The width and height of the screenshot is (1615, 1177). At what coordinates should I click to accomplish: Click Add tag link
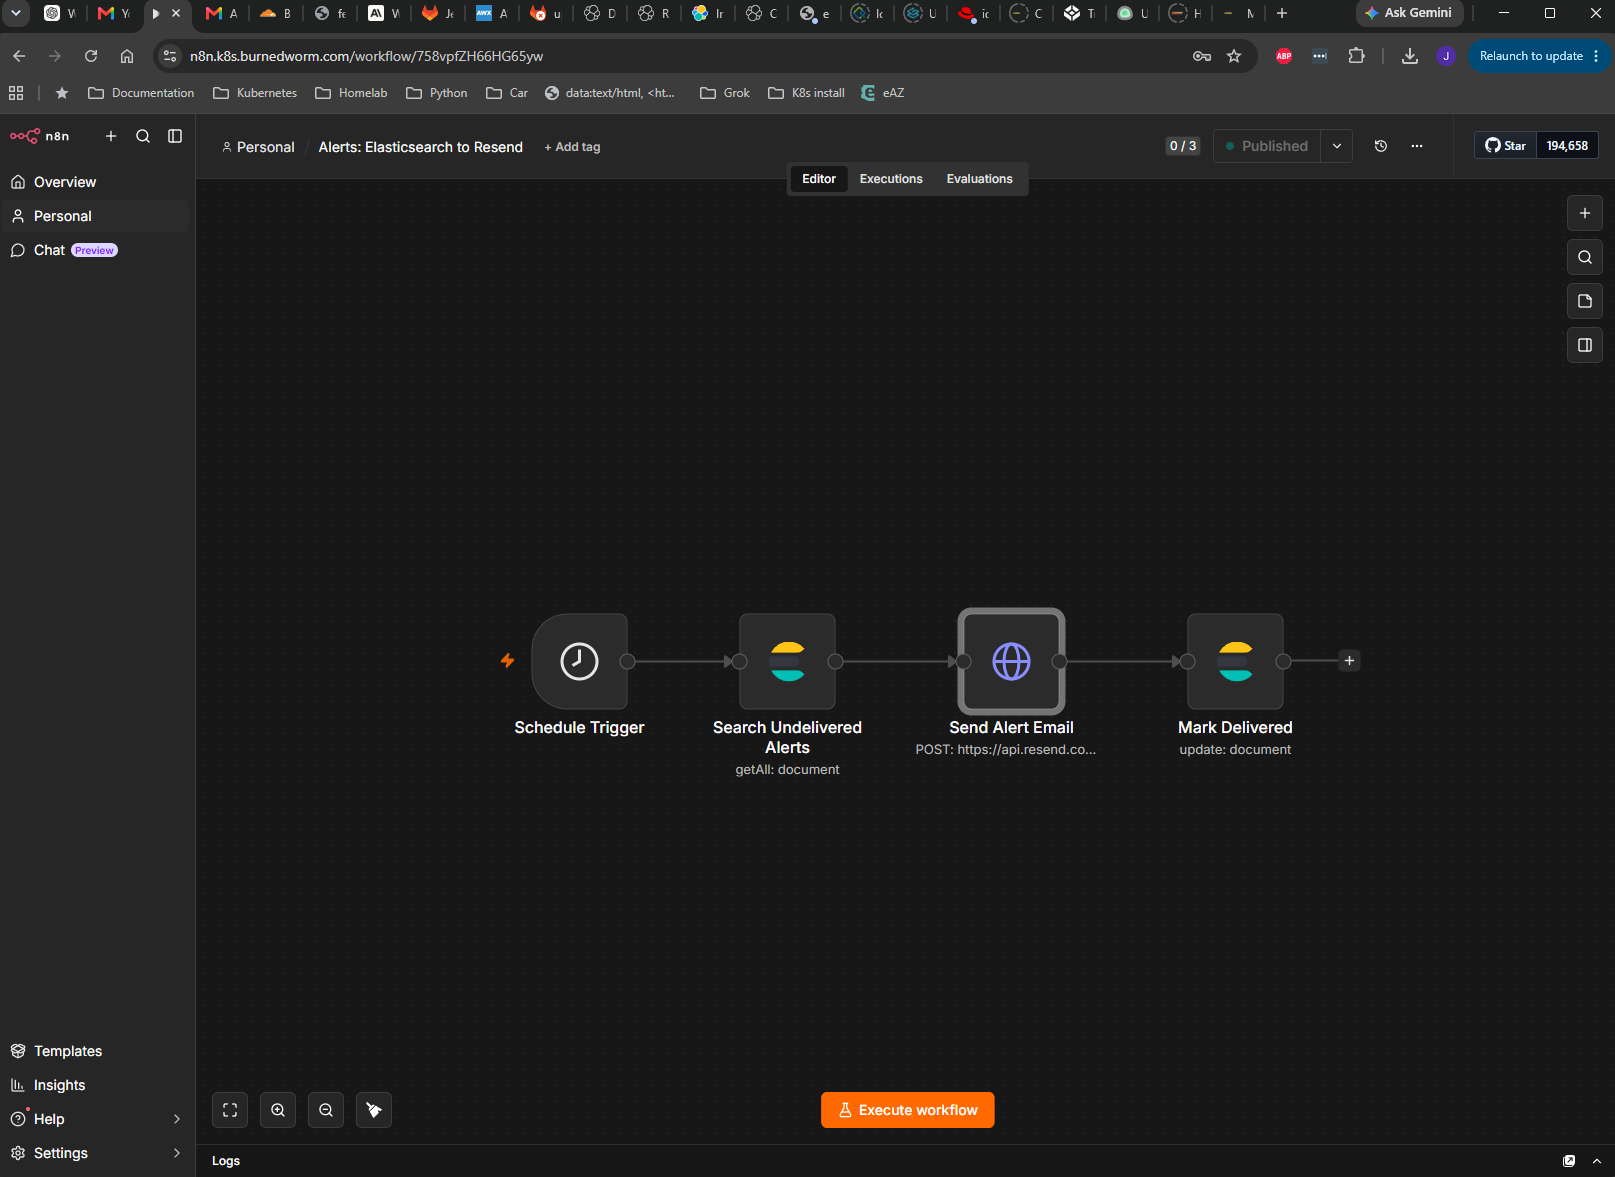572,147
